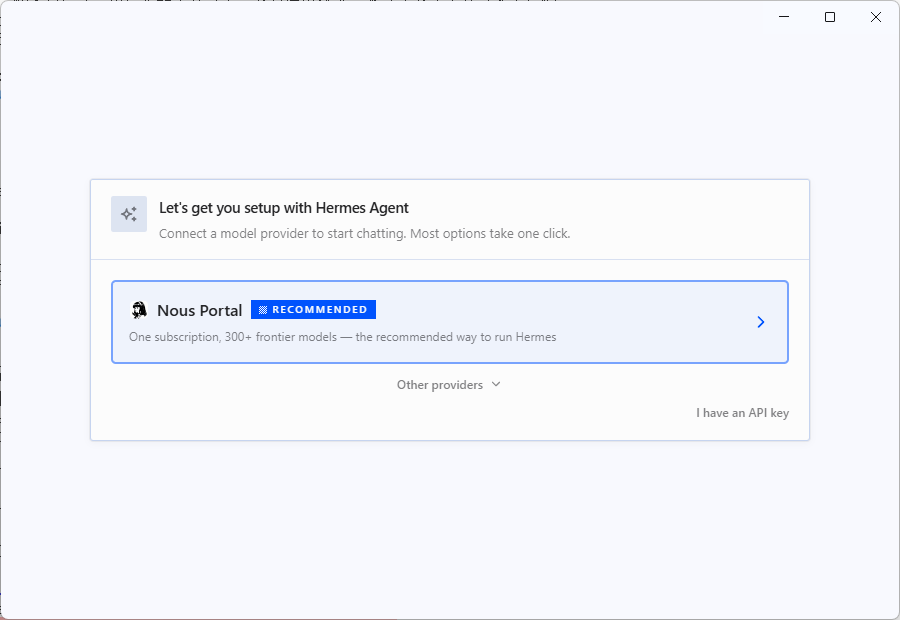Click the right chevron on Nous Portal card
Image resolution: width=900 pixels, height=620 pixels.
[761, 322]
